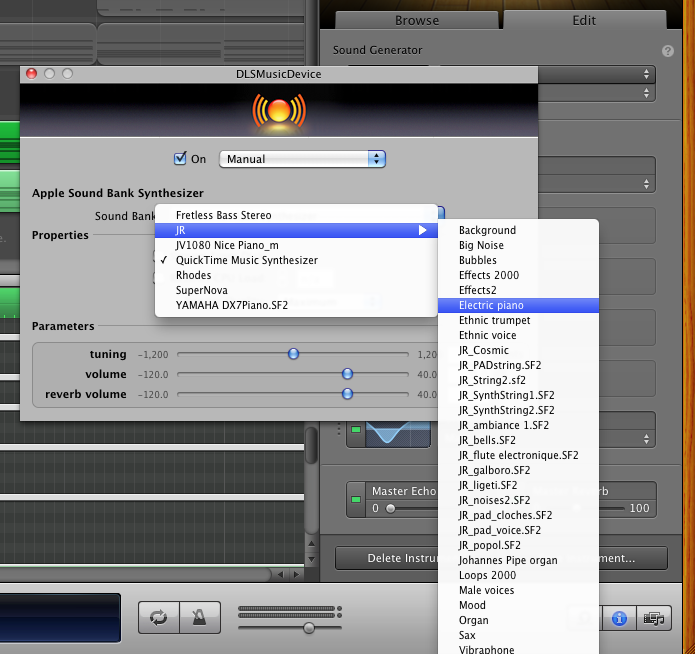
Task: Select JR_noises2.SF2 entry
Action: [x=518, y=501]
